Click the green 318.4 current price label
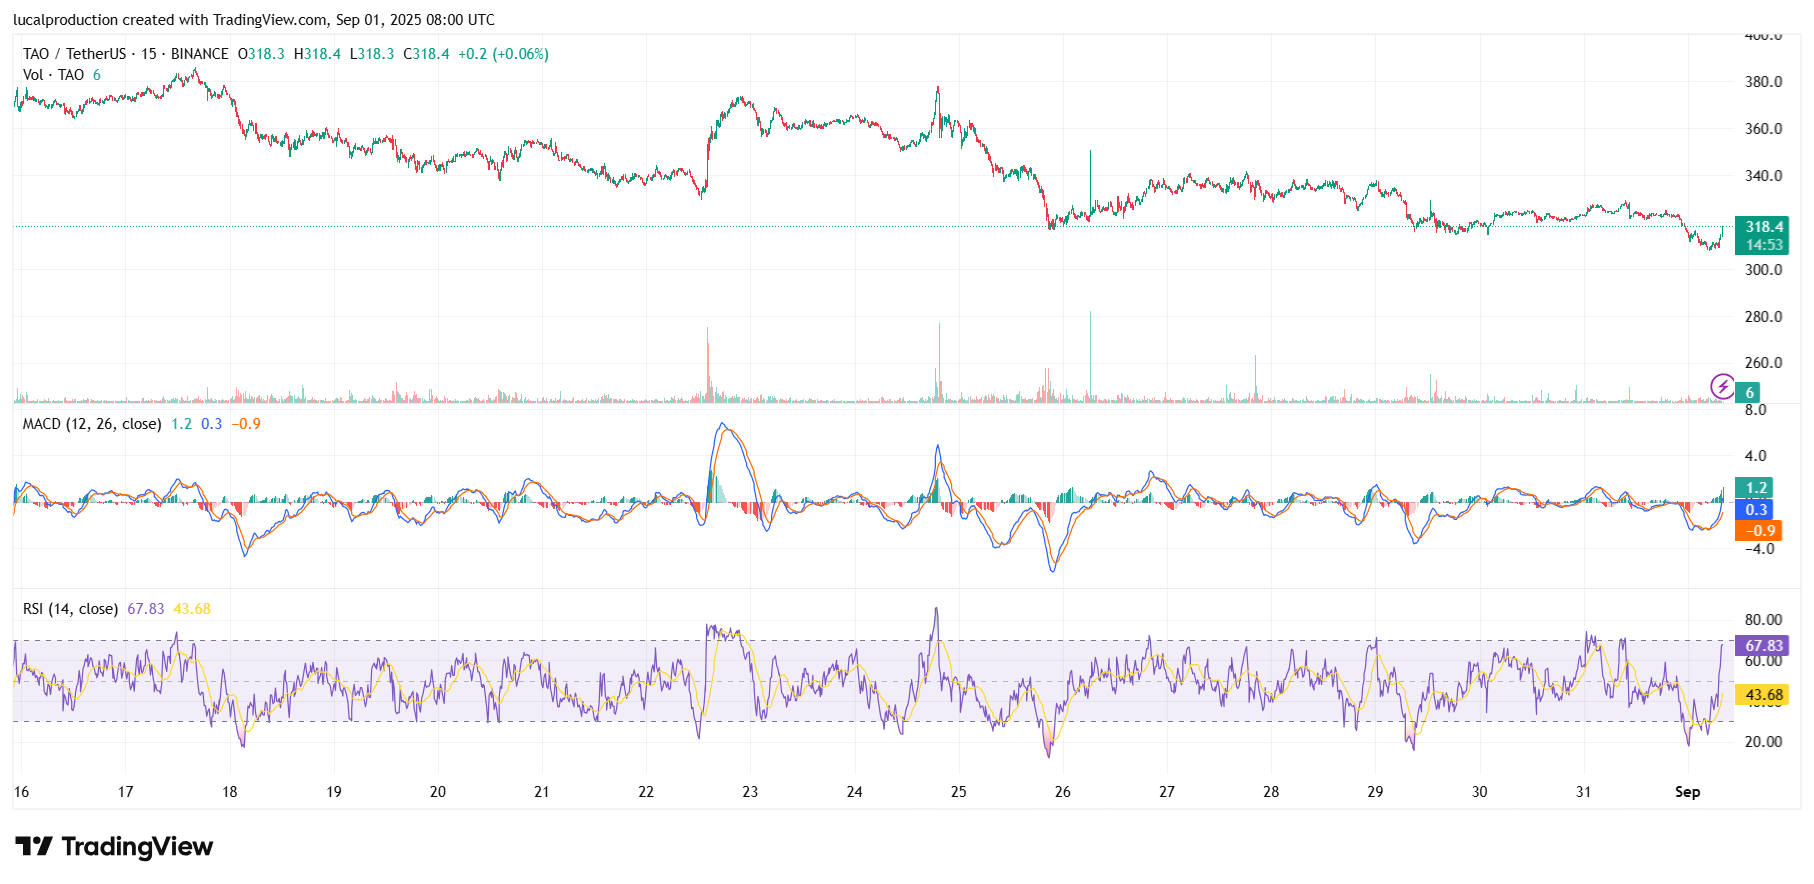Image resolution: width=1814 pixels, height=884 pixels. pos(1764,227)
